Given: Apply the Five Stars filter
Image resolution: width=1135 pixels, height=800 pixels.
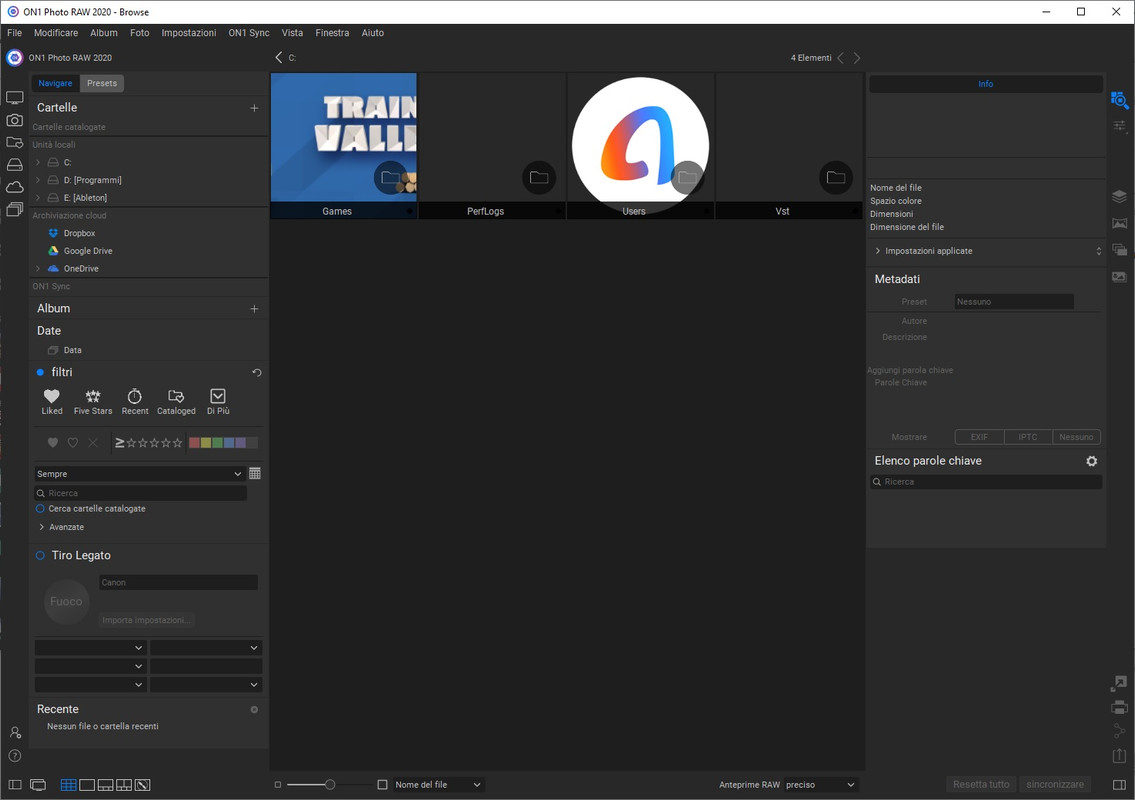Looking at the screenshot, I should point(93,402).
